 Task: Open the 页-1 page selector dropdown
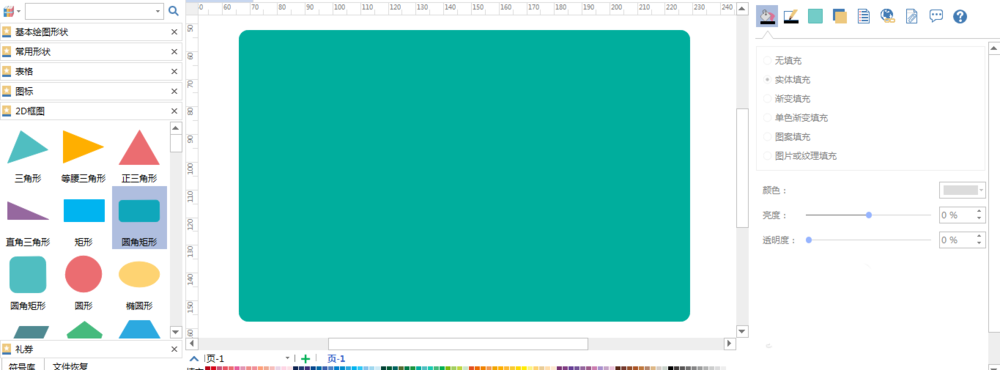pyautogui.click(x=287, y=359)
